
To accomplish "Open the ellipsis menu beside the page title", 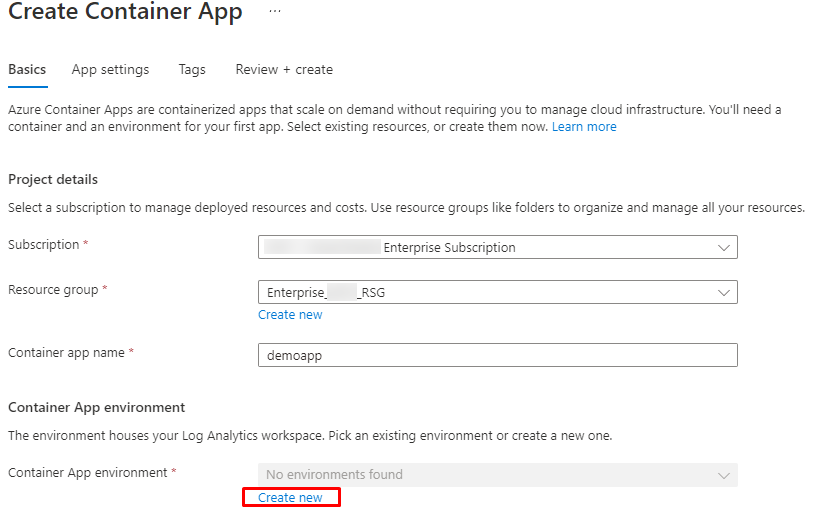I will [275, 12].
